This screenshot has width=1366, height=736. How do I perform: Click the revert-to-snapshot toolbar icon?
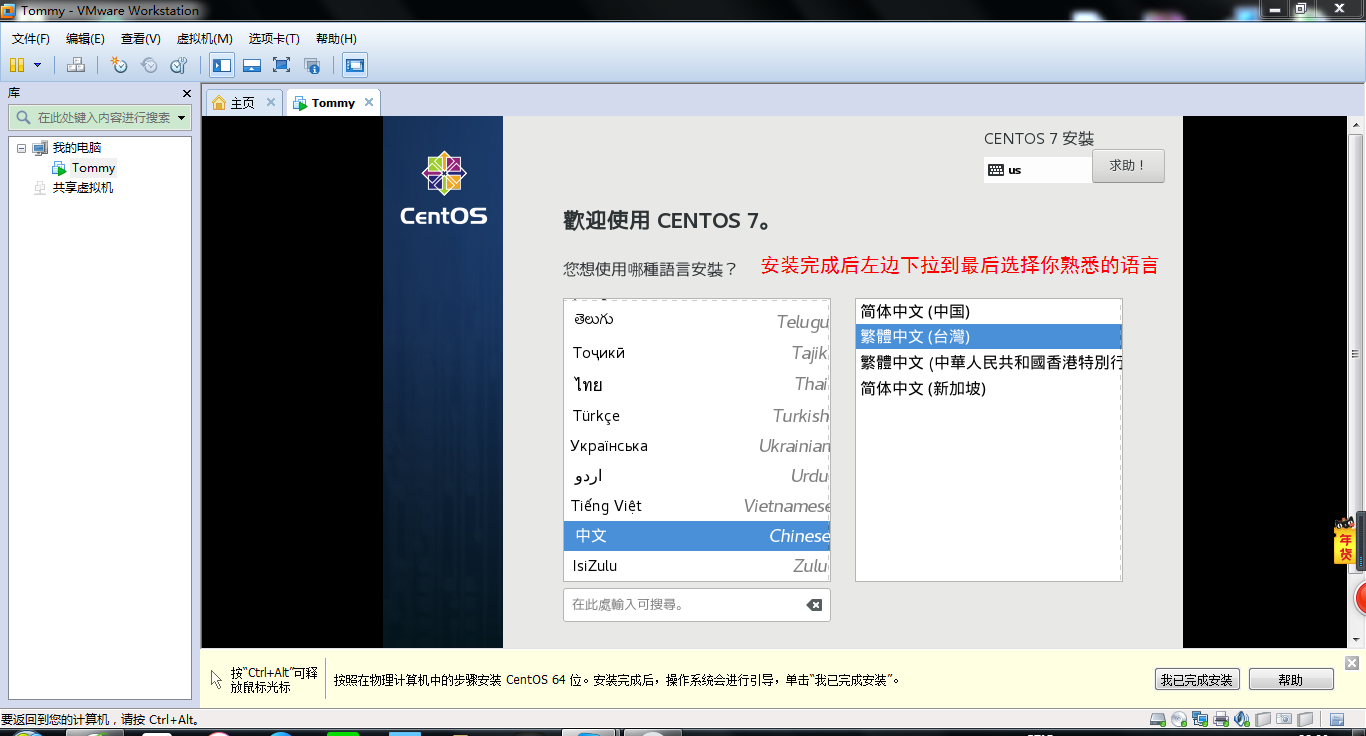pyautogui.click(x=149, y=65)
